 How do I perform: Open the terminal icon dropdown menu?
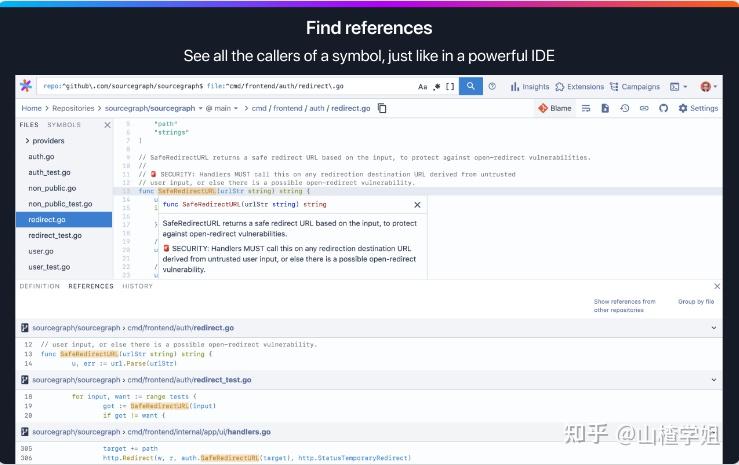679,87
